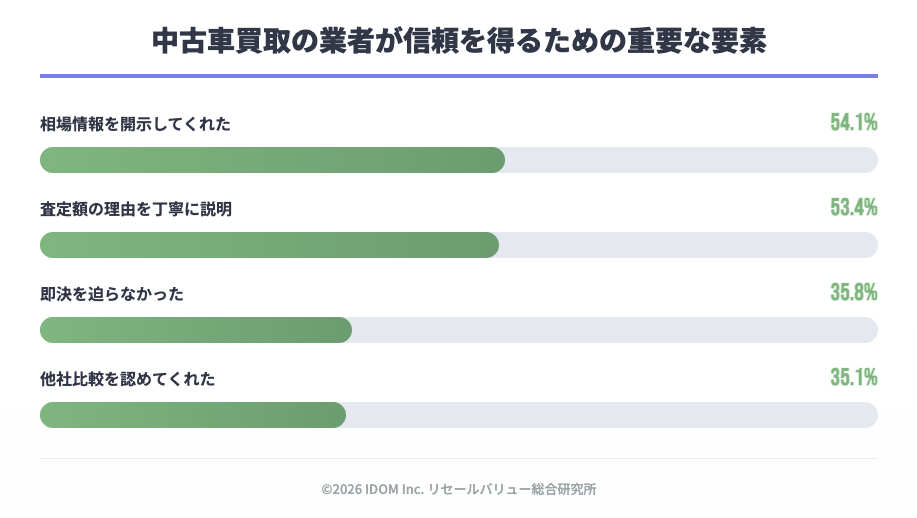Click the green bar for 他社比較を認めてくれた

point(192,415)
